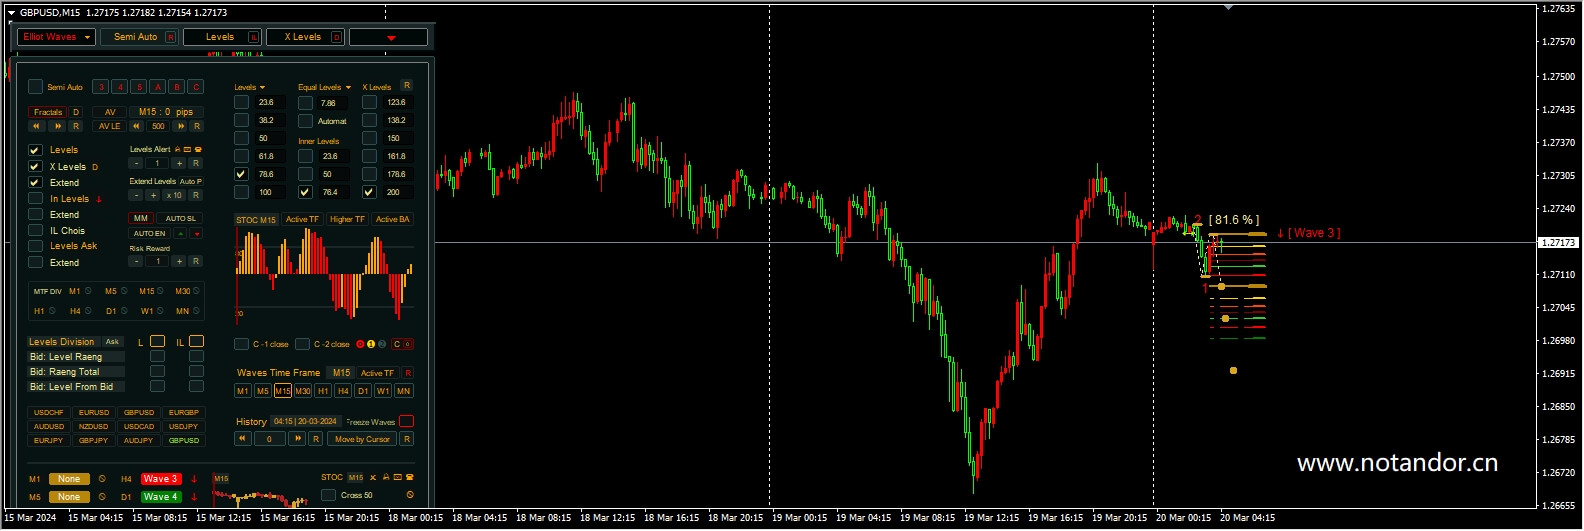Click the H4 waves time frame button

coord(343,391)
